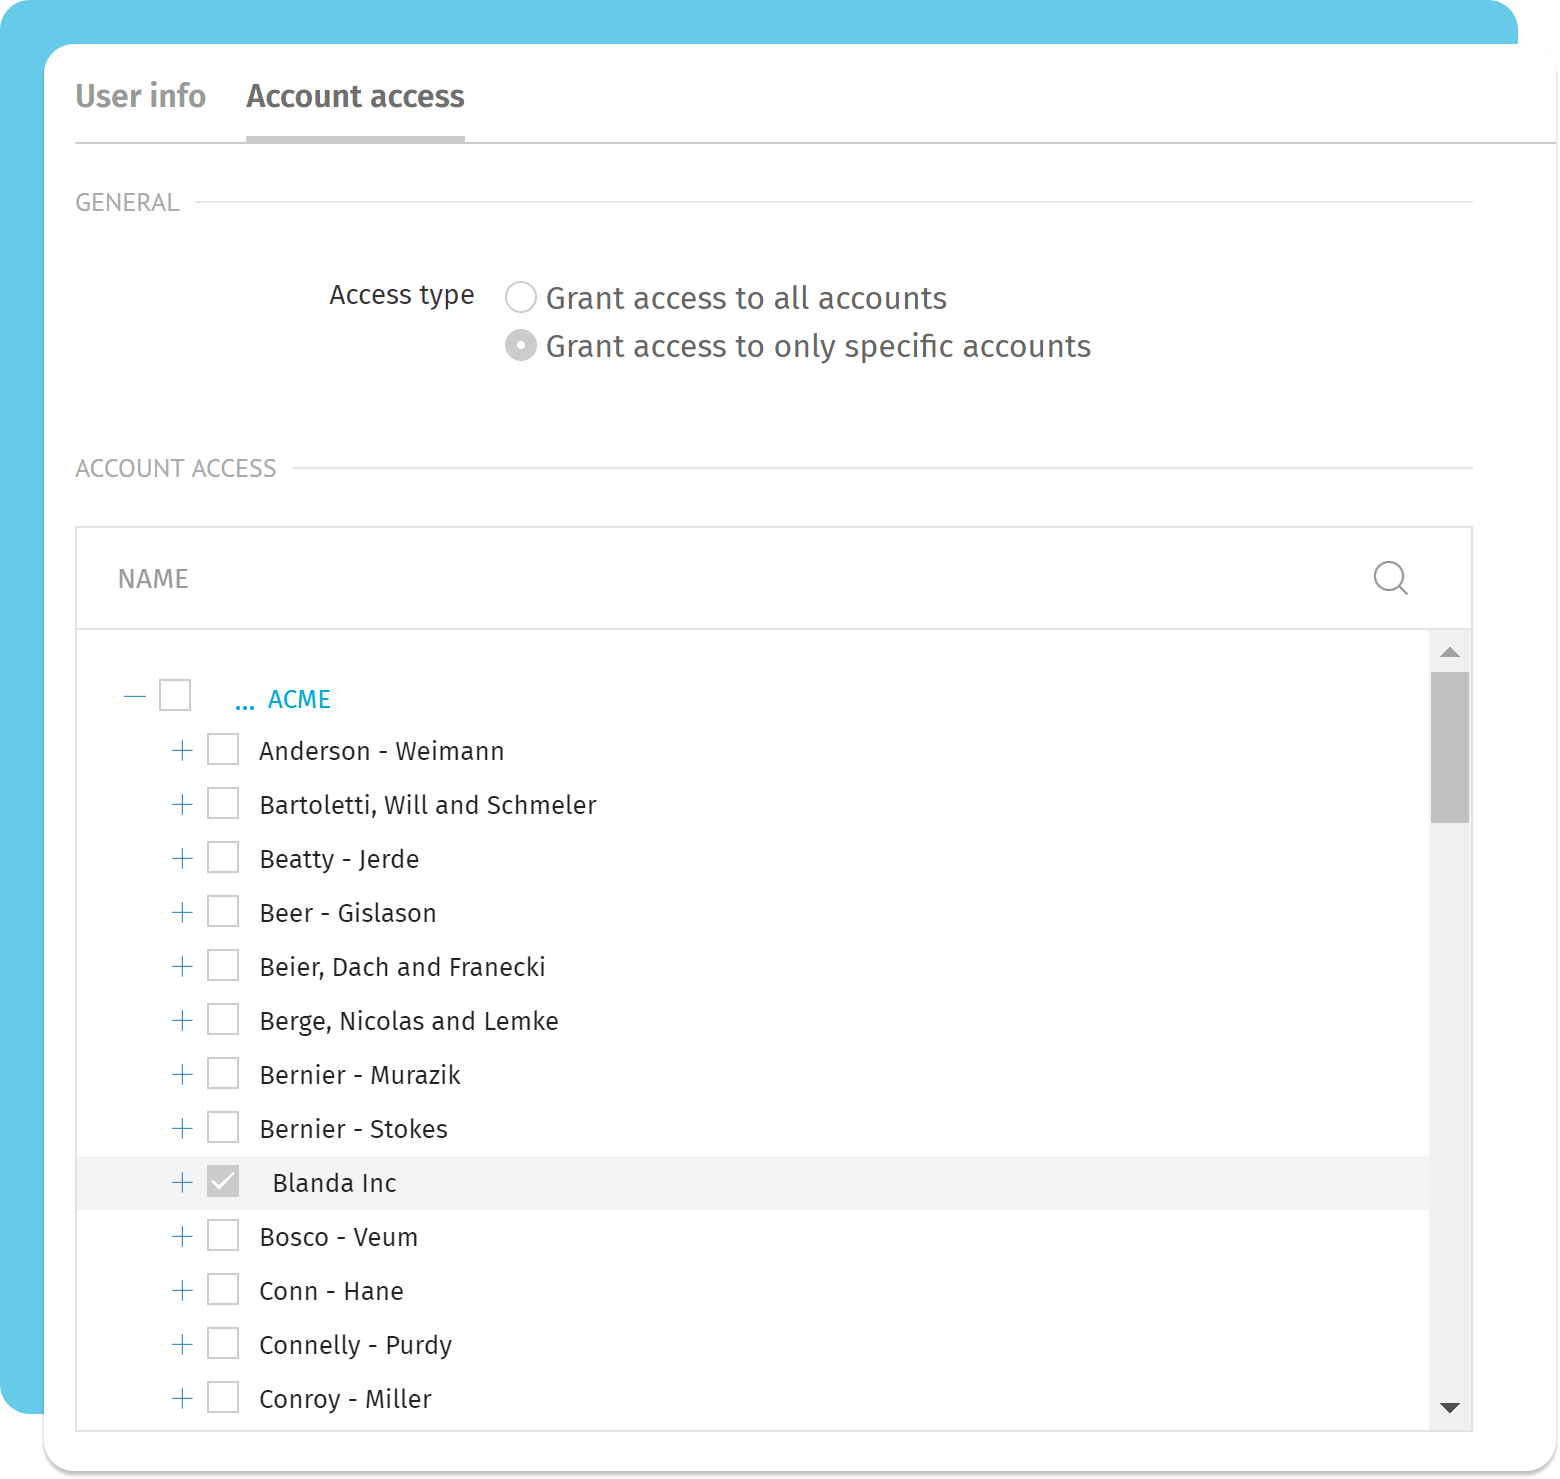Select the Beatty - Jerde row label

pyautogui.click(x=339, y=859)
